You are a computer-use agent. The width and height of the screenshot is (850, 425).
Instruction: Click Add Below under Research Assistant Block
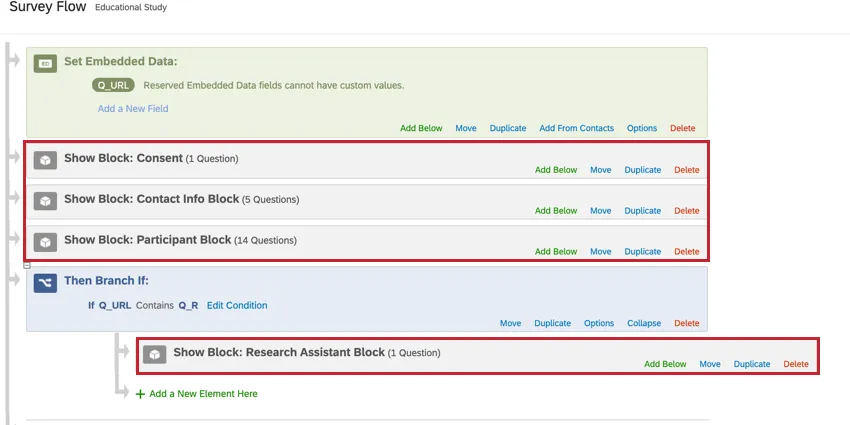[665, 364]
